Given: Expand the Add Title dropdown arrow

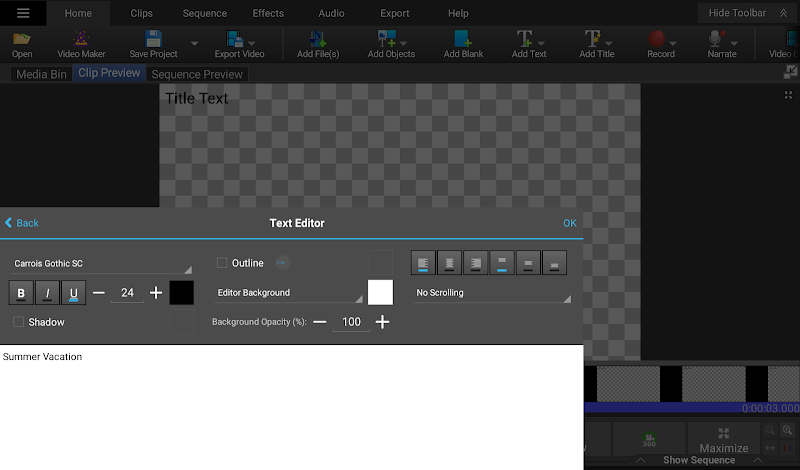Looking at the screenshot, I should pos(609,43).
